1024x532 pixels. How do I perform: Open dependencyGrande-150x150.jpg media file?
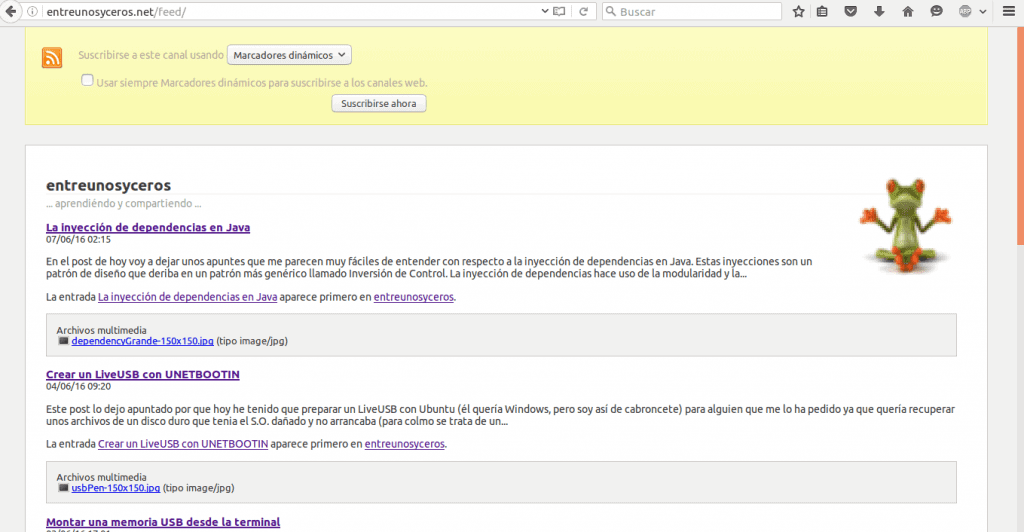[x=142, y=341]
